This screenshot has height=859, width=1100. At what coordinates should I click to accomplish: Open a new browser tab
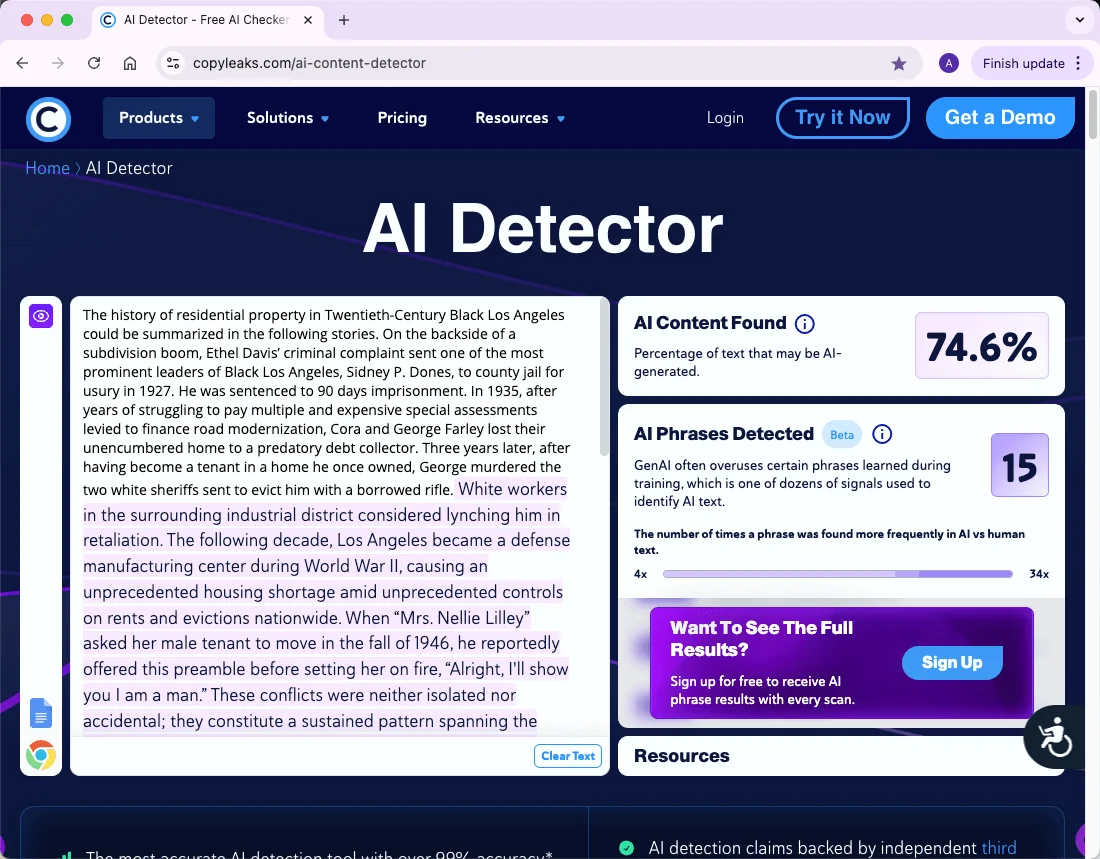(344, 20)
